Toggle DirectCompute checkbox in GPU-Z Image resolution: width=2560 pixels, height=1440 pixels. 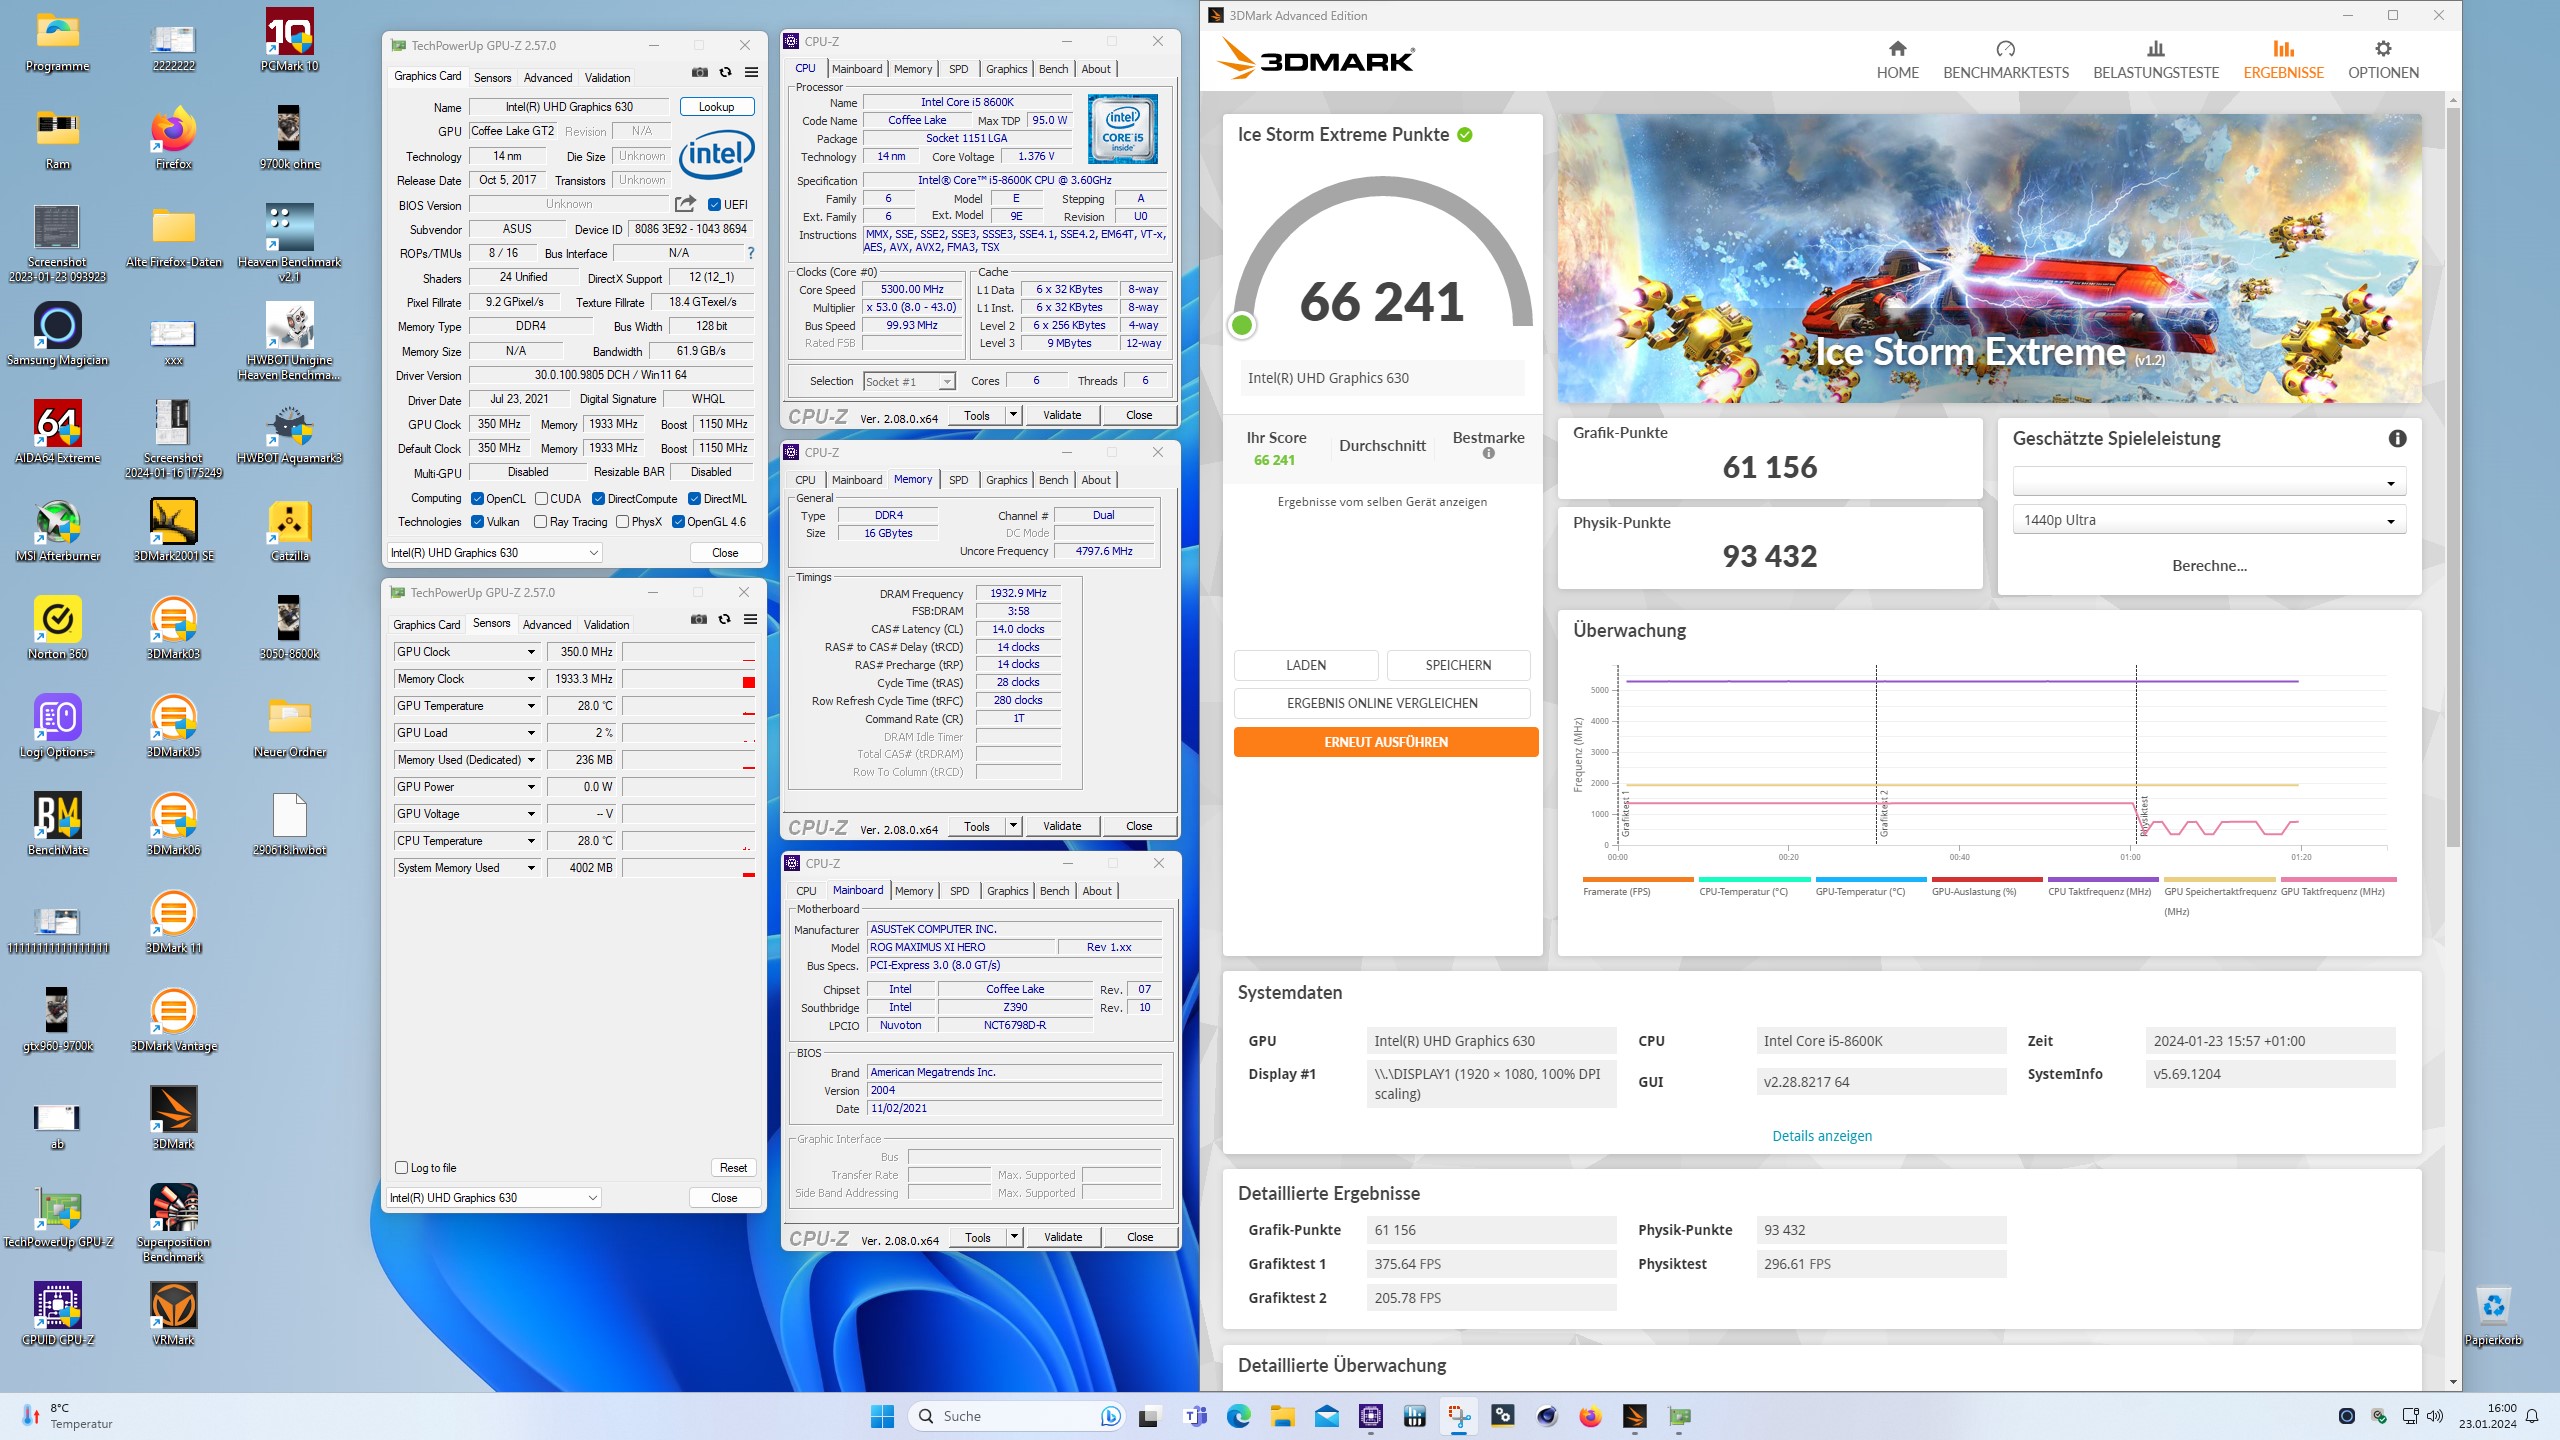[x=598, y=498]
